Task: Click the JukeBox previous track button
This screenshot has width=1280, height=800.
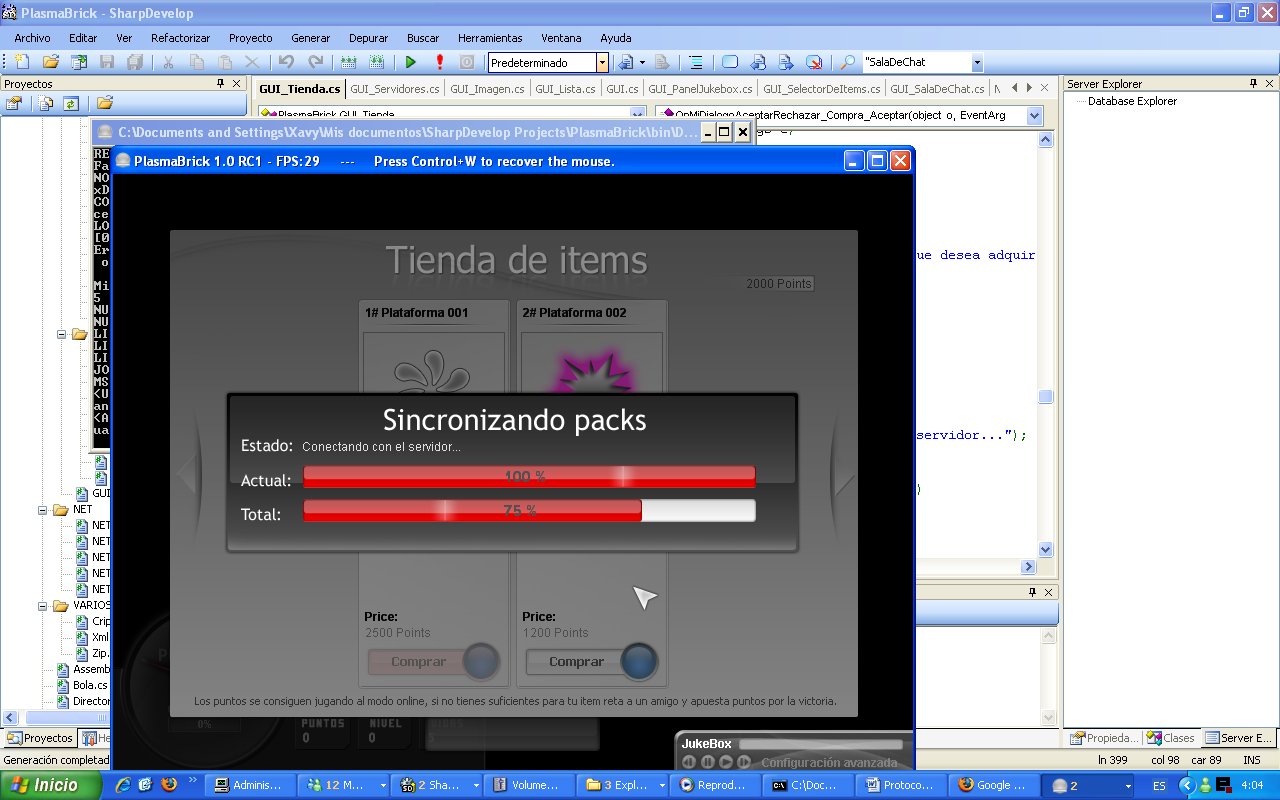Action: tap(689, 762)
